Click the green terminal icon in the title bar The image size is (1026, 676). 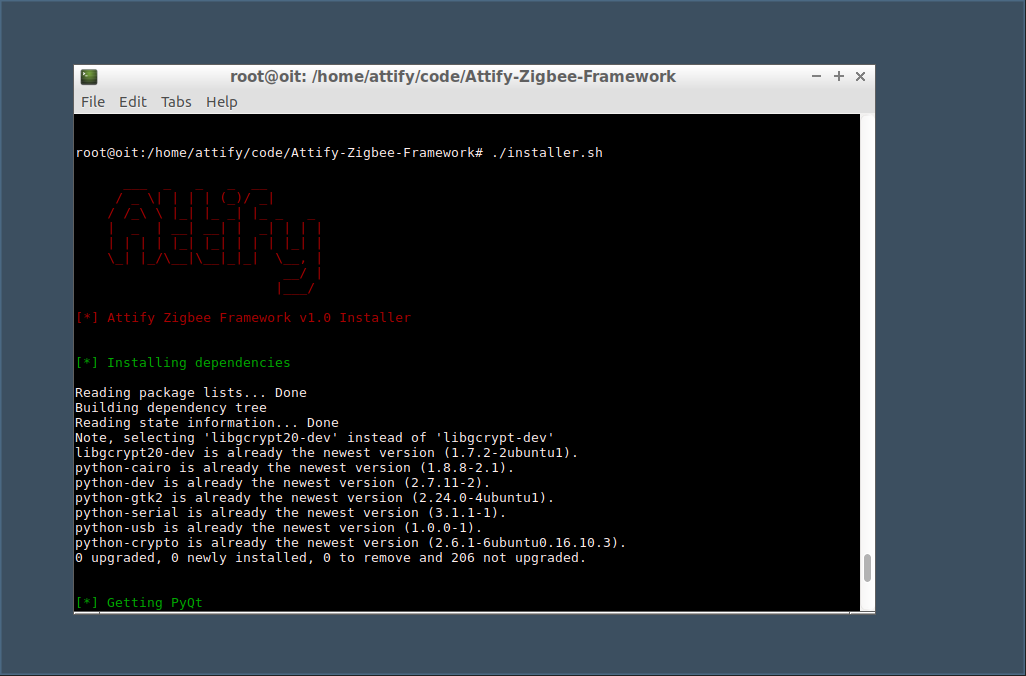[89, 76]
